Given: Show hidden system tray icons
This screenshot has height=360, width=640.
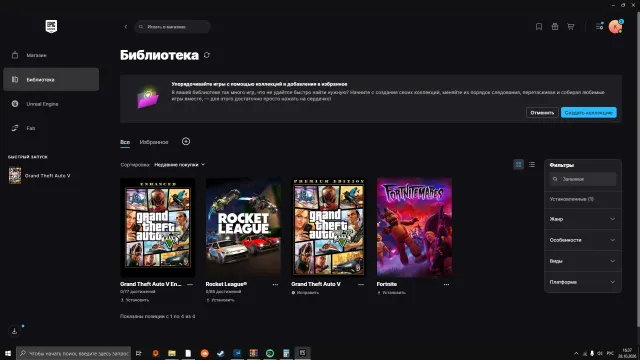Looking at the screenshot, I should pos(576,353).
